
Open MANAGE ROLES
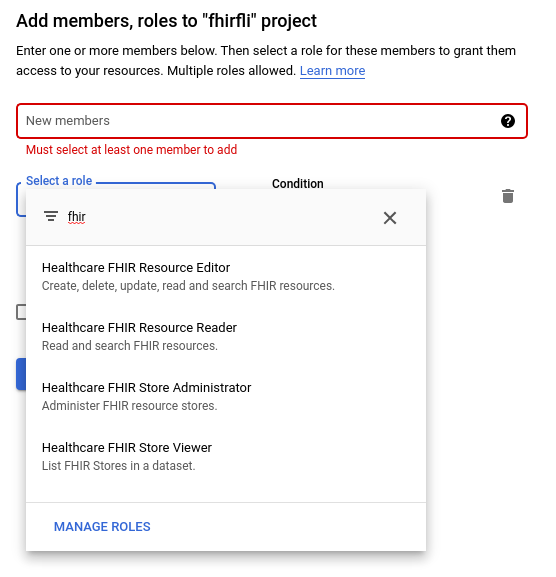(102, 527)
